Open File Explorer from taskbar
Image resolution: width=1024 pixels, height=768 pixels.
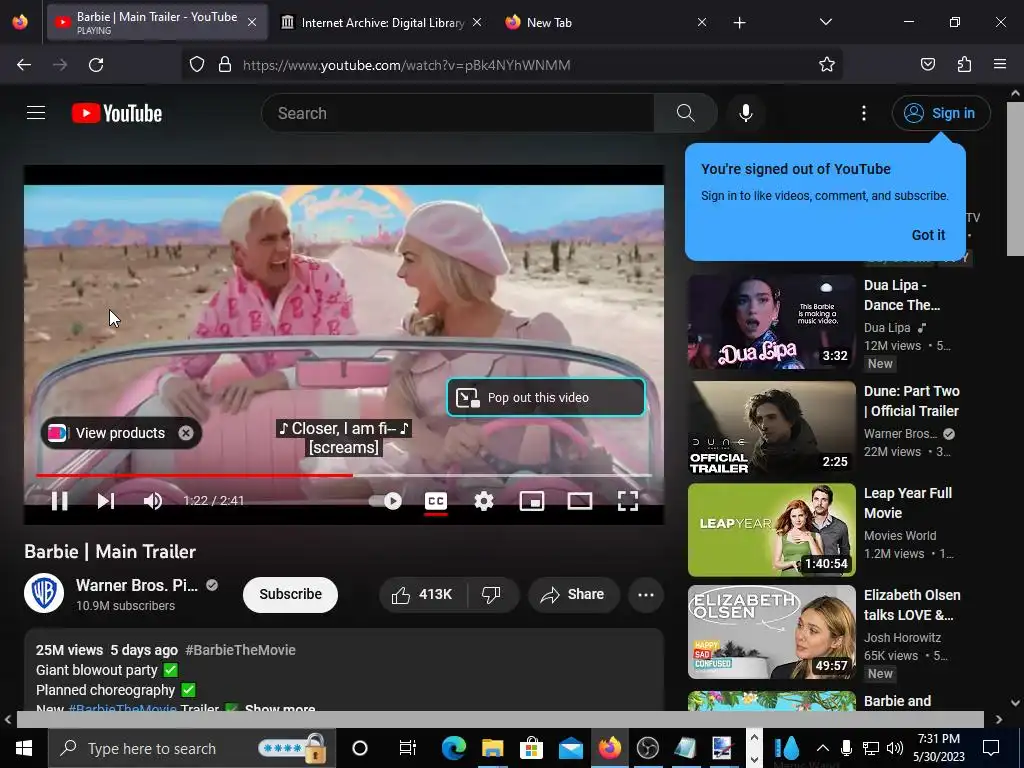point(492,748)
